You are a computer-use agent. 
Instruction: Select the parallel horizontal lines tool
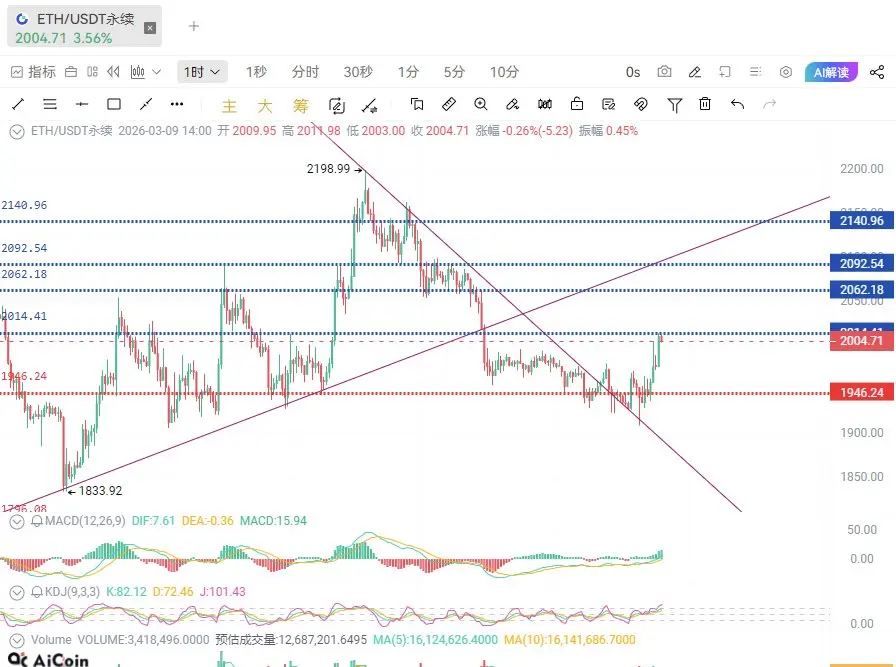pyautogui.click(x=50, y=104)
